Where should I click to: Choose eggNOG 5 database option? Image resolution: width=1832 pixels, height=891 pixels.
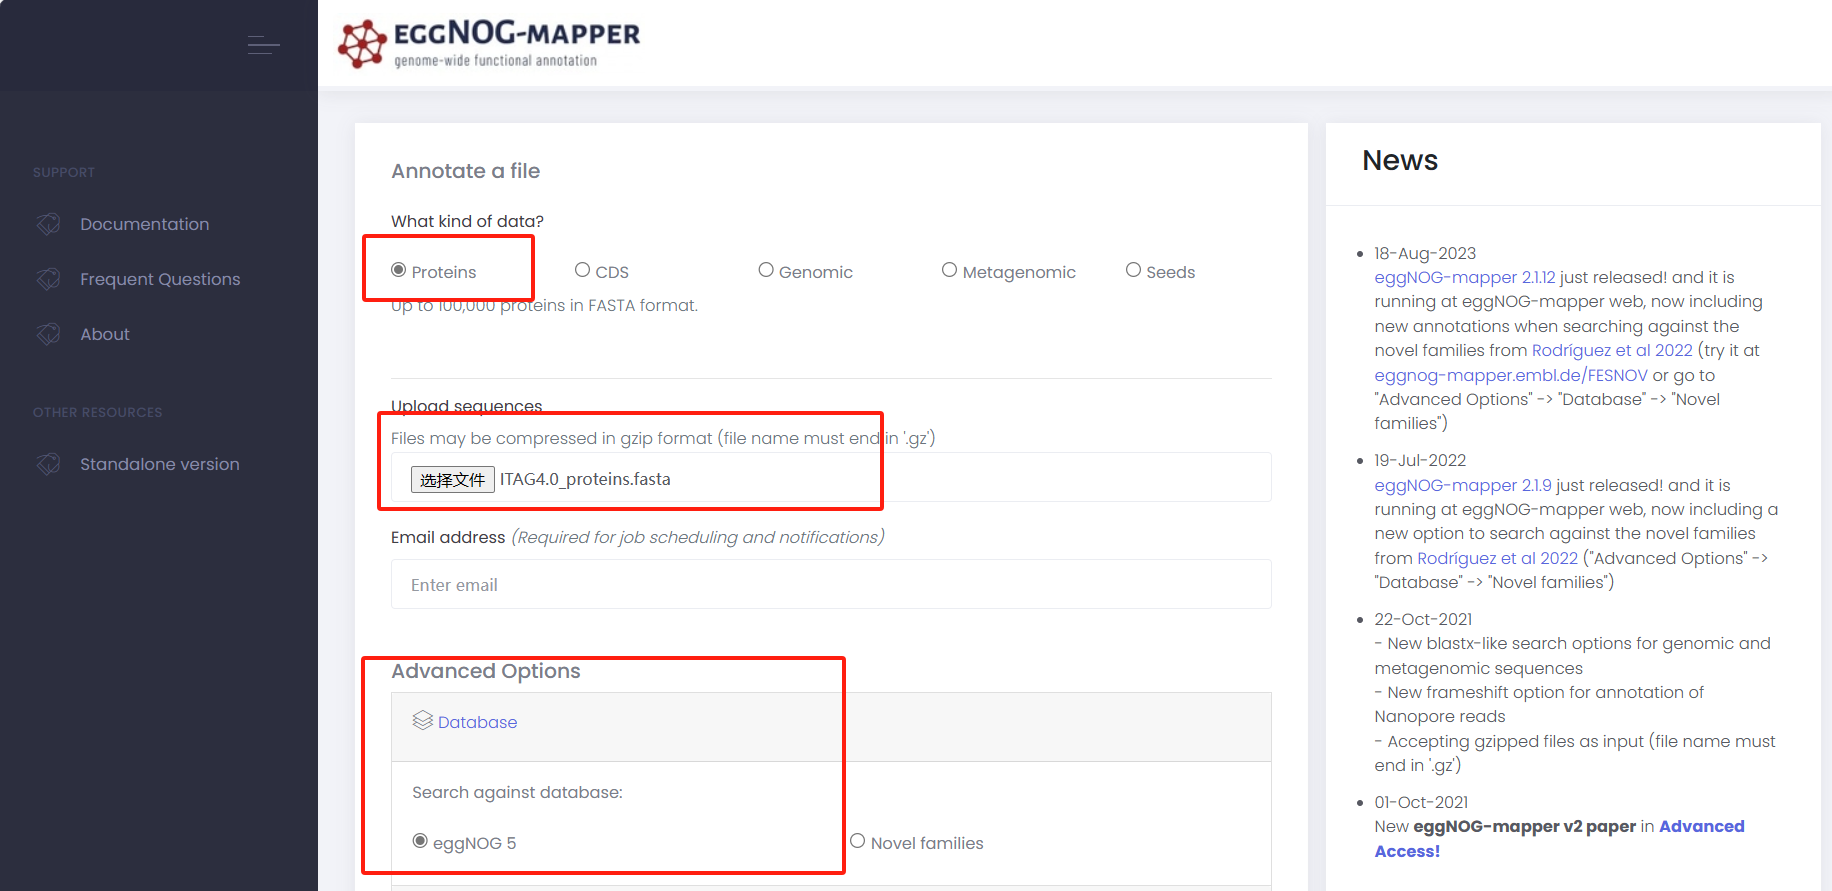tap(420, 841)
